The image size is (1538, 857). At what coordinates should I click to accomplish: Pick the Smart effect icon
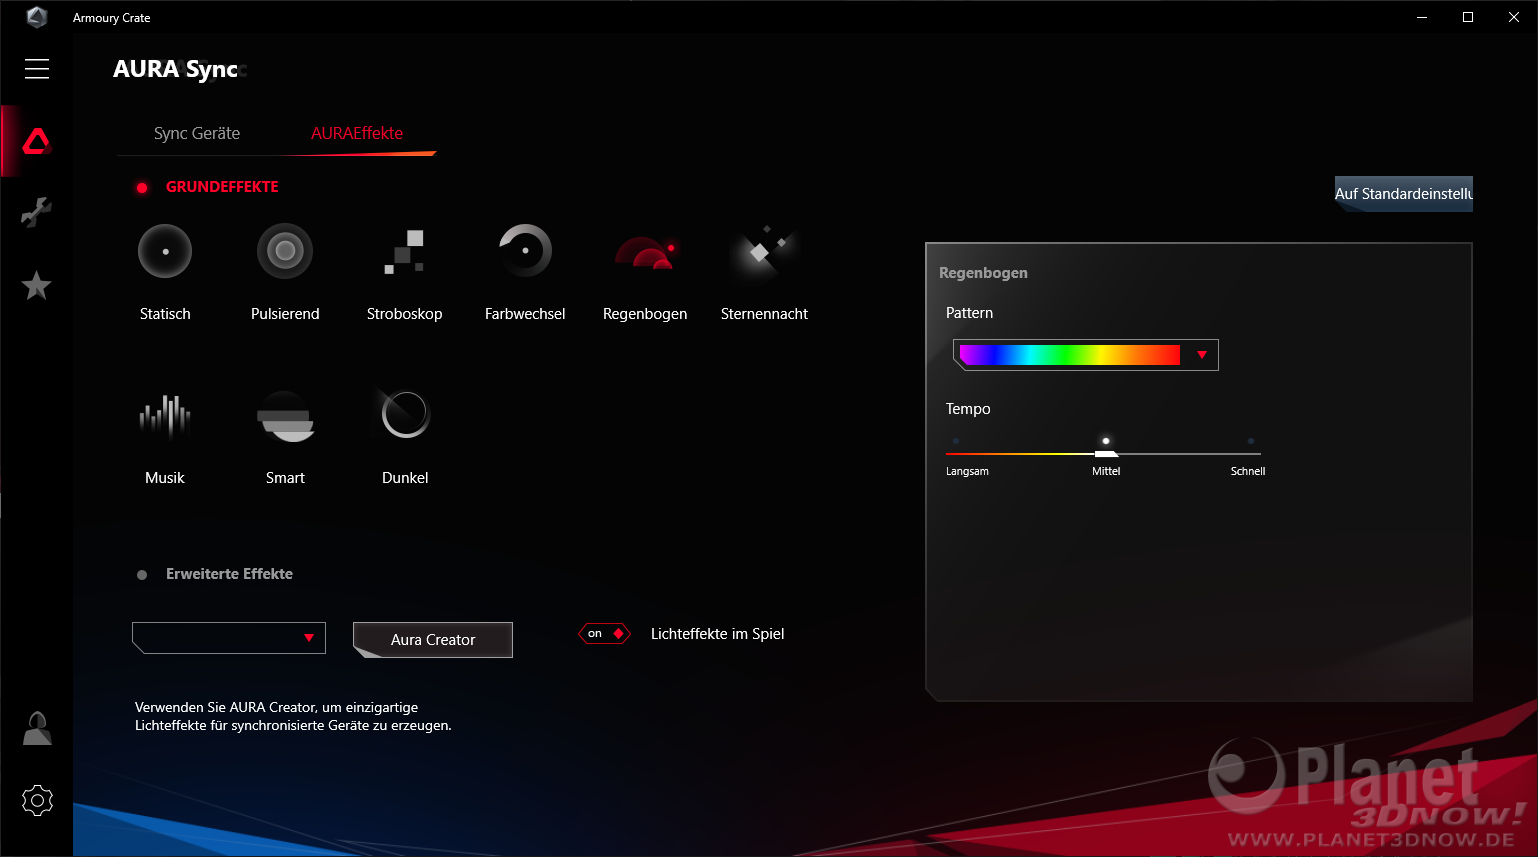tap(285, 417)
